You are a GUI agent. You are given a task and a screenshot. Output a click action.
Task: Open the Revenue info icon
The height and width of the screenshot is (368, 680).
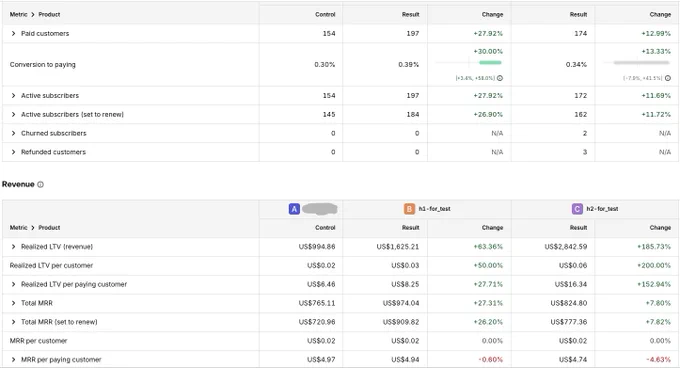pyautogui.click(x=40, y=185)
